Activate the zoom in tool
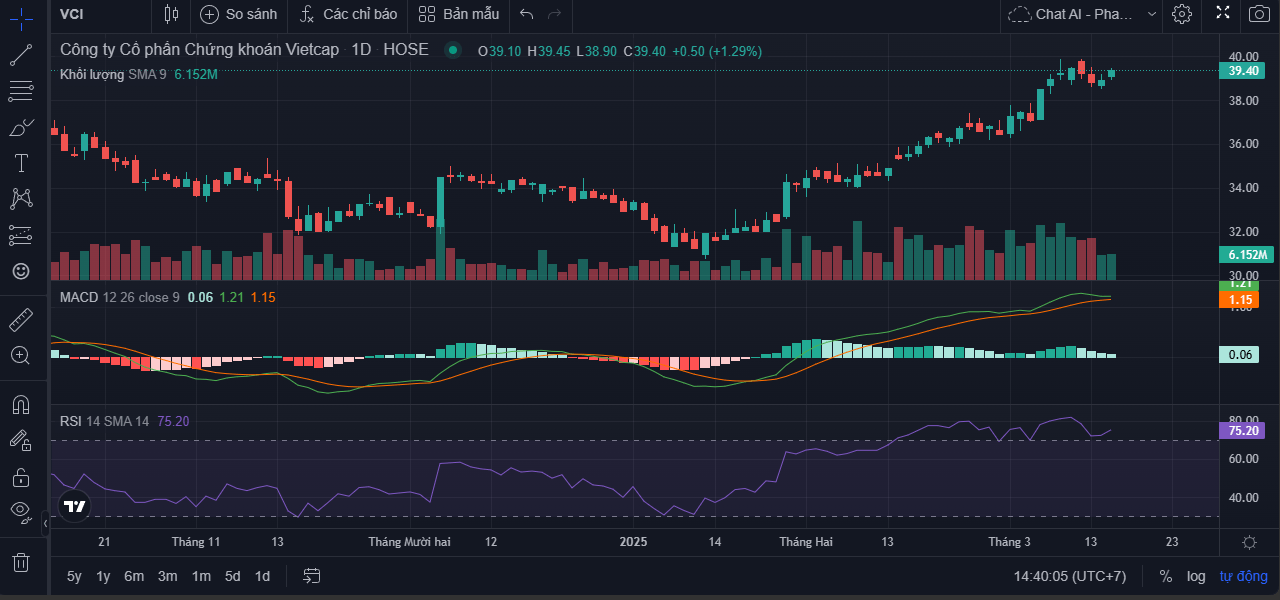This screenshot has height=600, width=1280. (21, 355)
